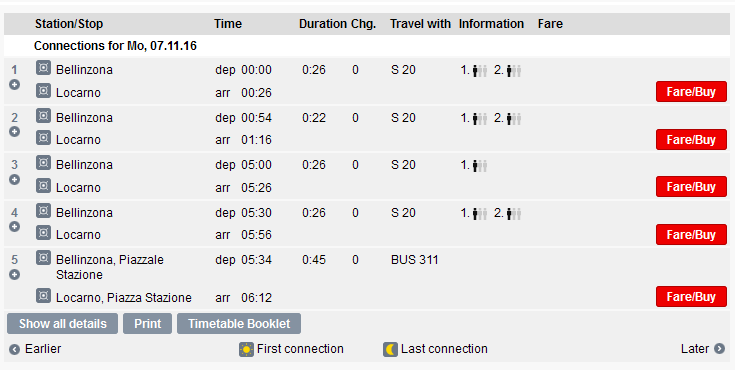Click station icon next to Bellinzona in connection 1
Image resolution: width=735 pixels, height=372 pixels.
[x=43, y=68]
